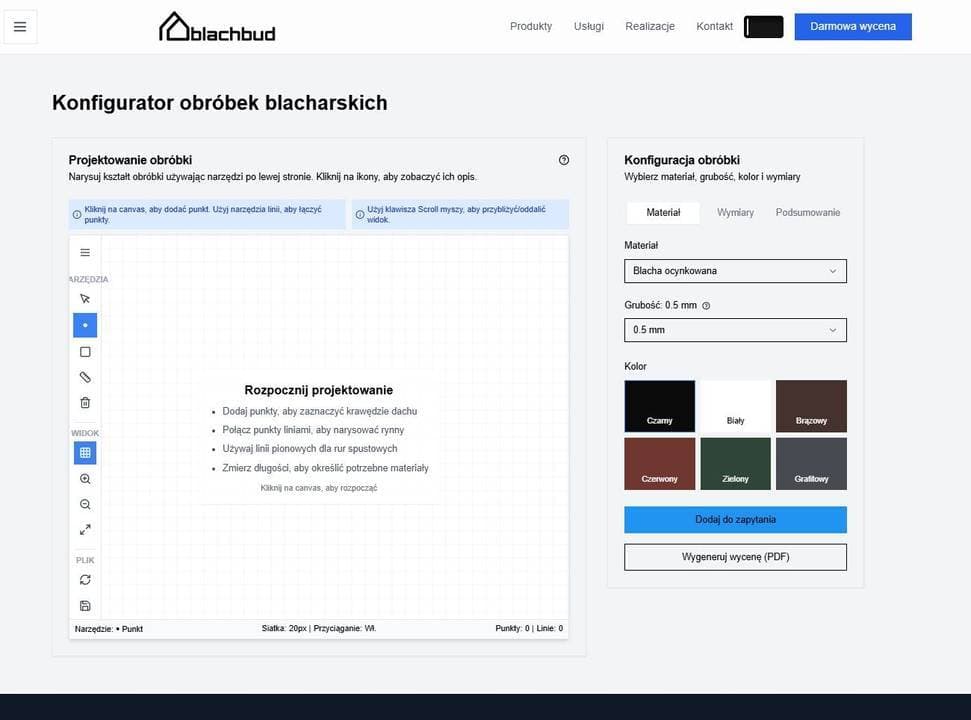Zoom in on the canvas
The image size is (971, 720).
(85, 479)
